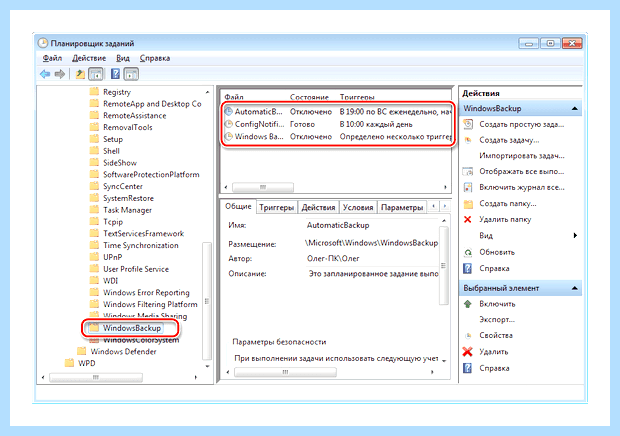Collapse the WindowsBackup actions section
The height and width of the screenshot is (436, 620).
(x=575, y=108)
